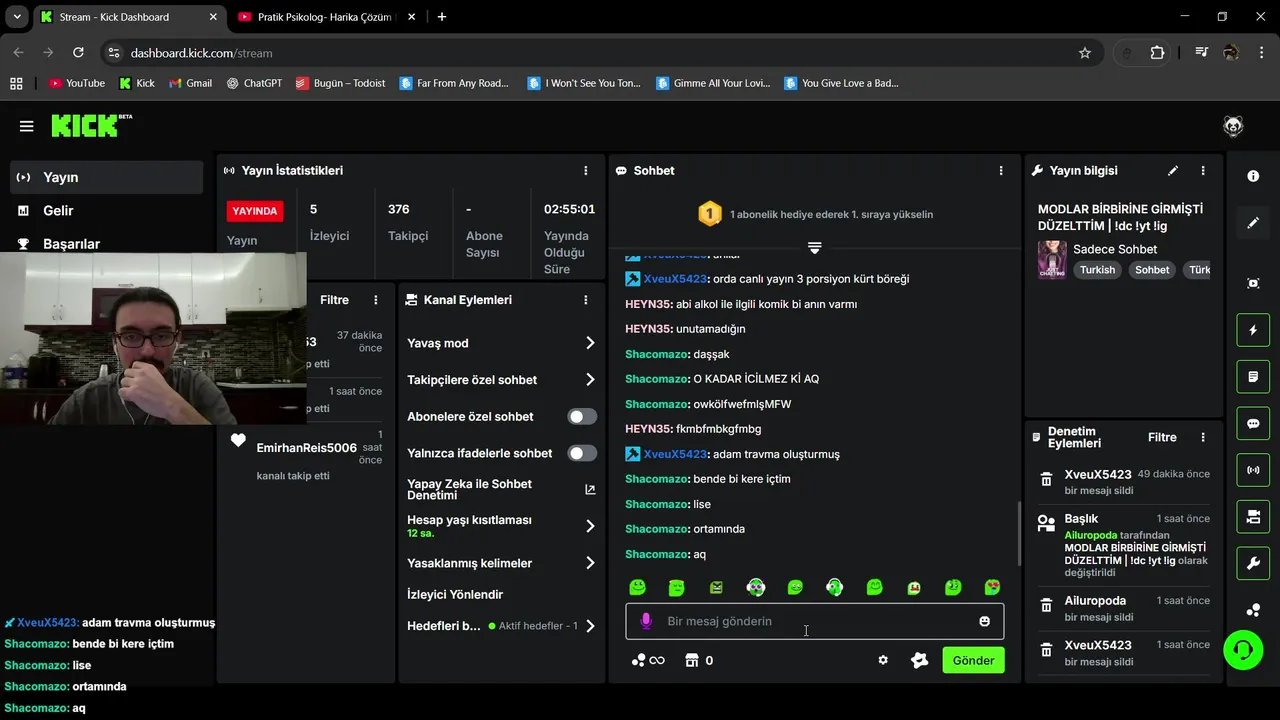
Task: Open chat settings with the gear icon
Action: 883,660
